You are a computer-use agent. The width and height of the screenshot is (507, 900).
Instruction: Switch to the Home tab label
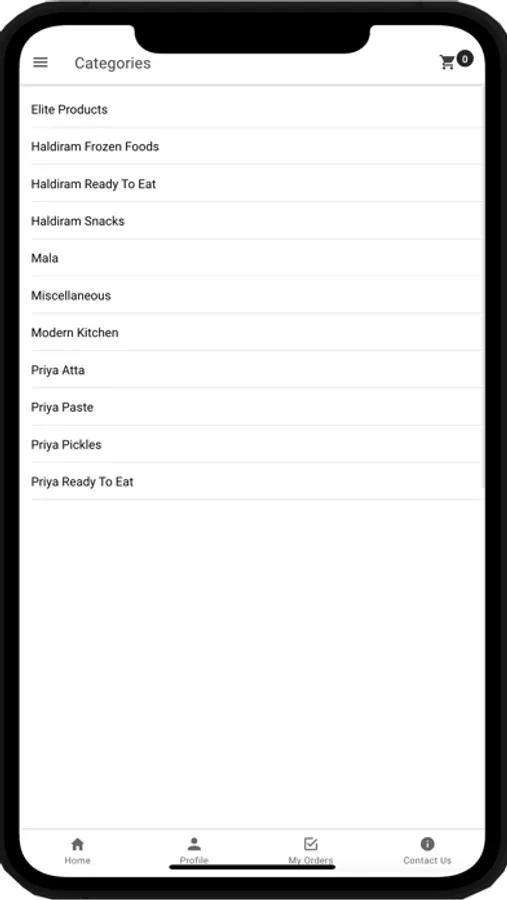click(78, 860)
